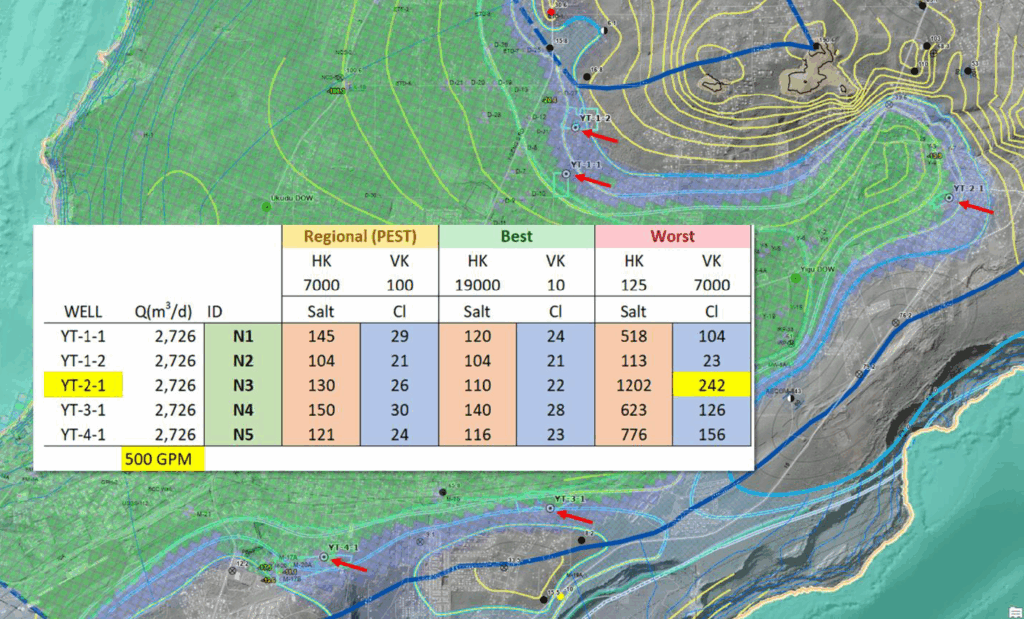
Task: Click the yellow-highlighted 242 chloride cell
Action: coord(712,381)
